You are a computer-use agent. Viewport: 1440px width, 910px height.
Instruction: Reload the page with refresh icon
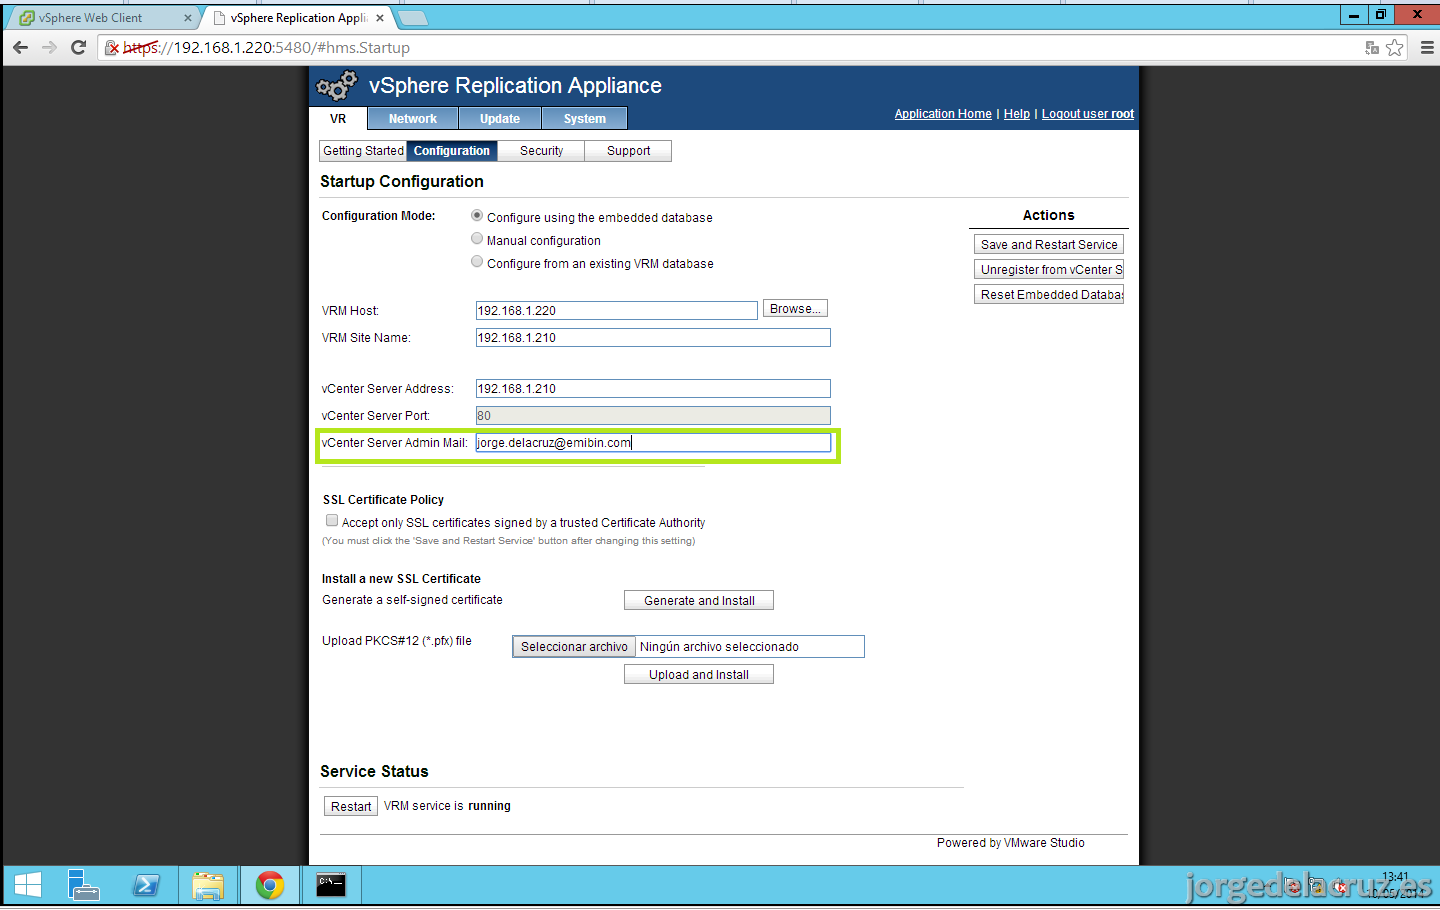[x=78, y=47]
